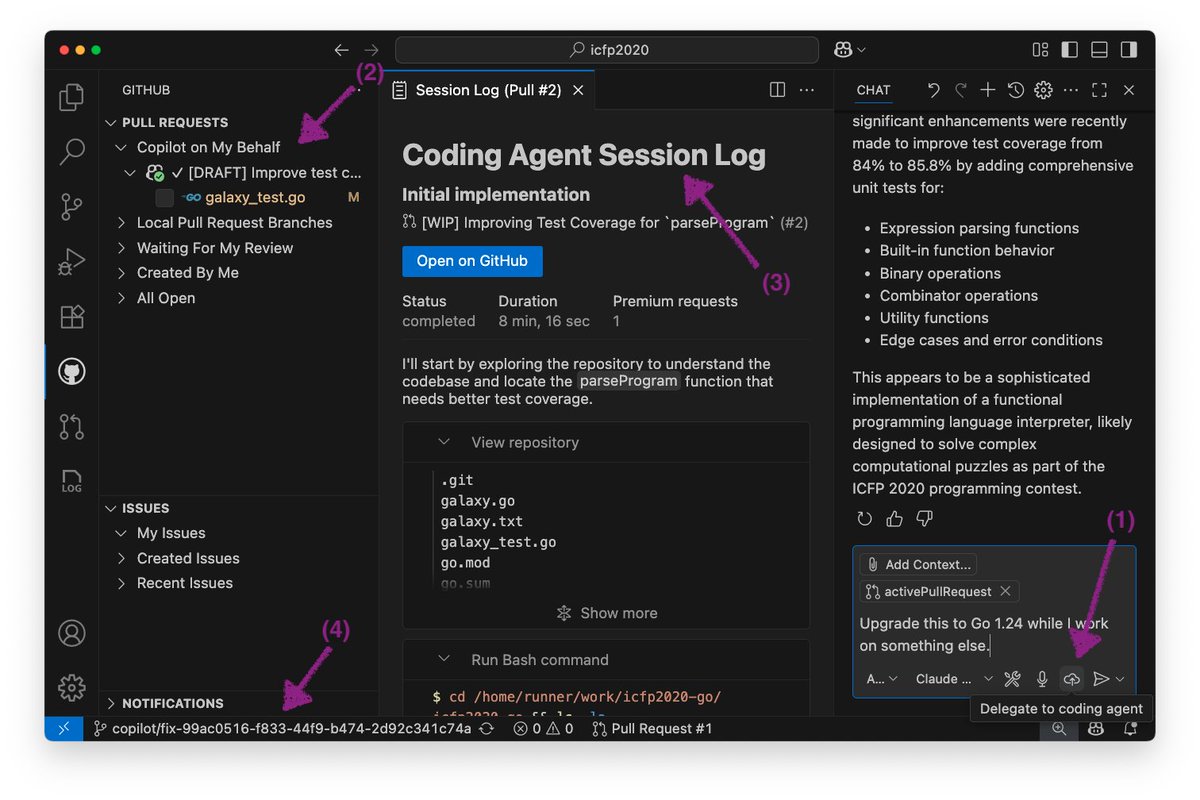
Task: Split the editor to the right
Action: tap(777, 90)
